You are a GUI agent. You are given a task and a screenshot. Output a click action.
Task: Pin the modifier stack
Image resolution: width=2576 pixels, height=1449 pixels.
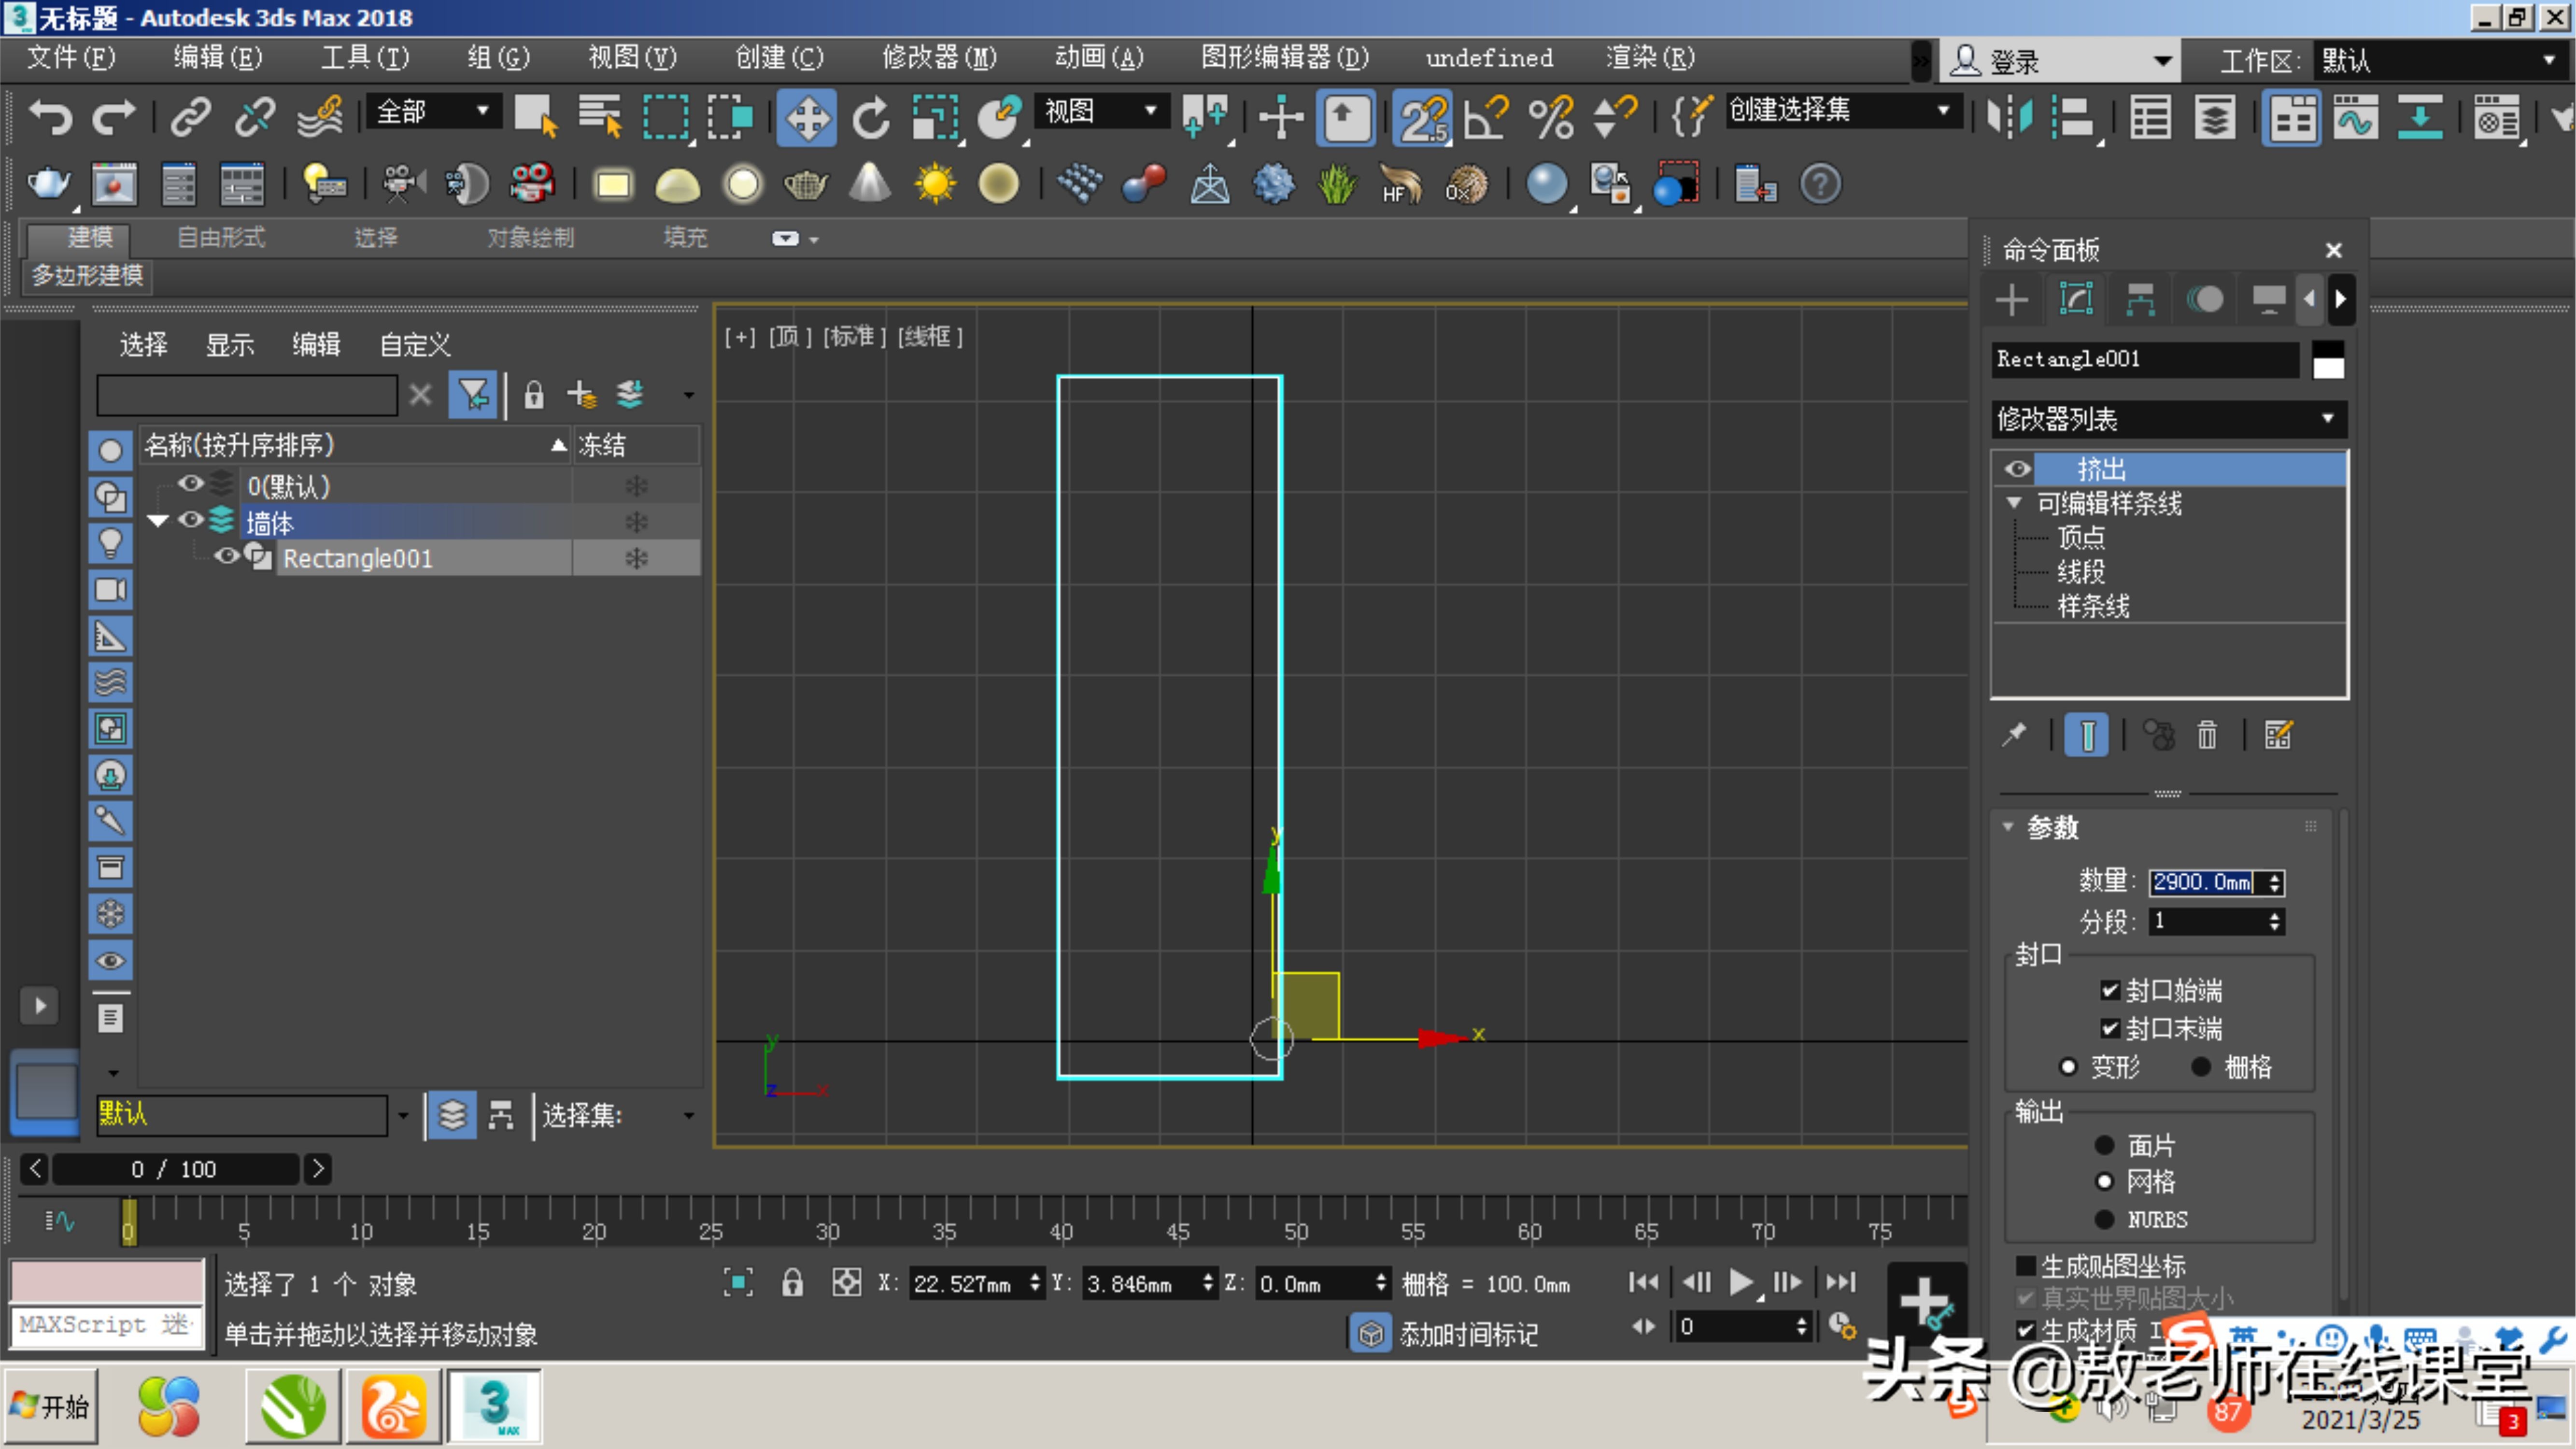point(2014,735)
